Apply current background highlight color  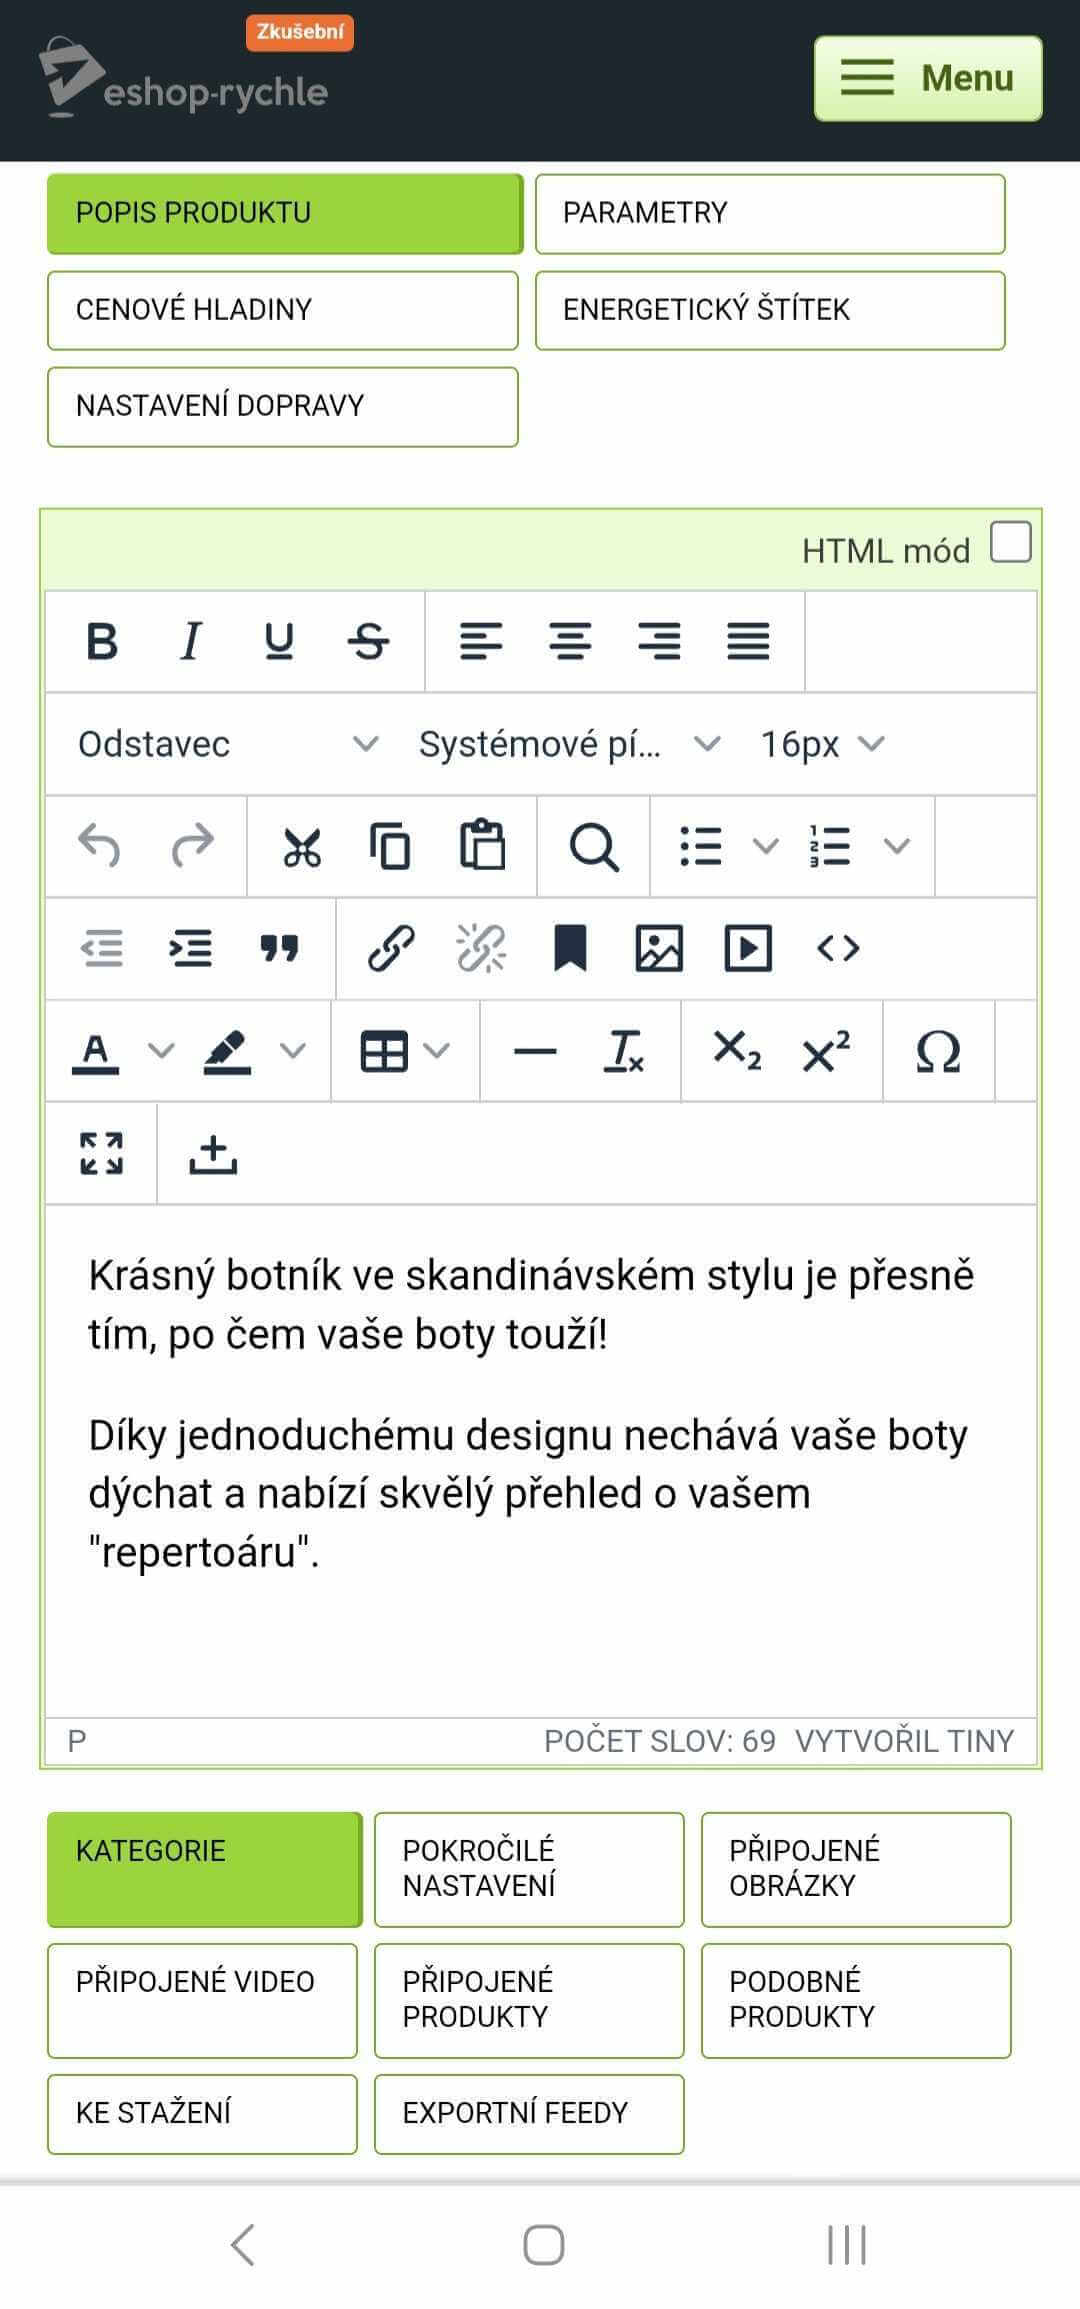(x=227, y=1051)
